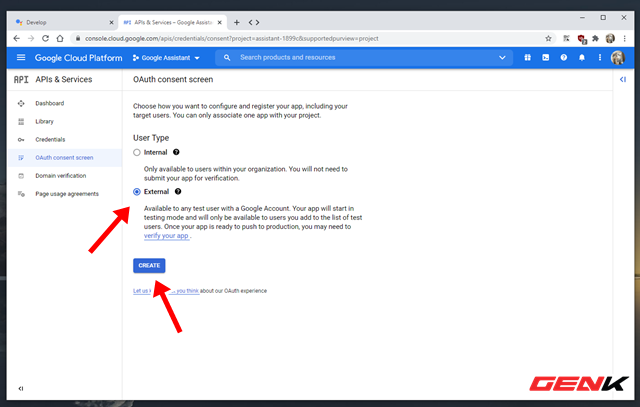Click the Credentials key icon
The width and height of the screenshot is (640, 407).
tap(21, 140)
